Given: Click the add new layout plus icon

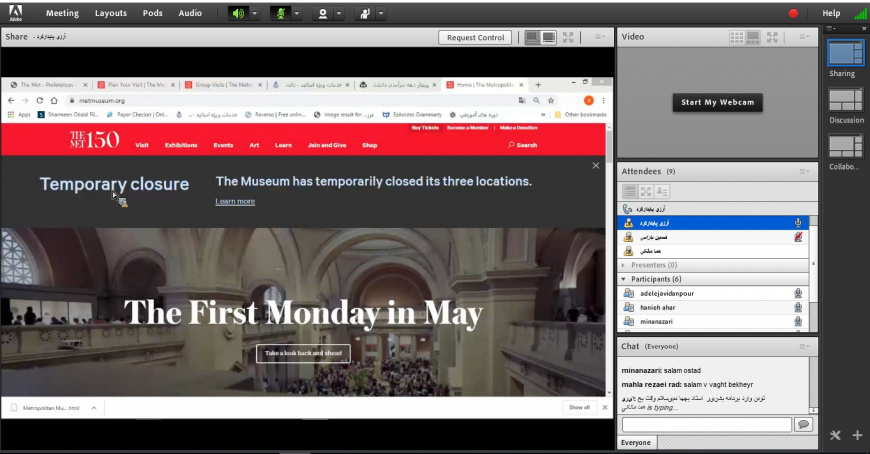Looking at the screenshot, I should 857,435.
